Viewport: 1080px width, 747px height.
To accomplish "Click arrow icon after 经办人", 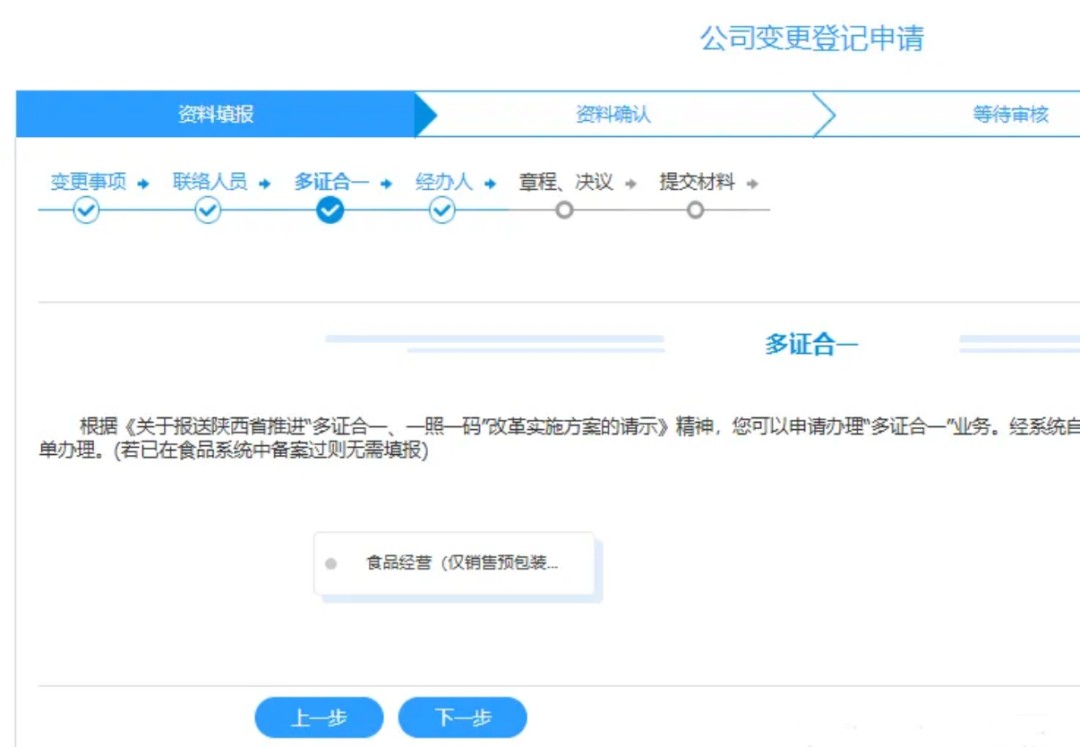I will pos(490,183).
